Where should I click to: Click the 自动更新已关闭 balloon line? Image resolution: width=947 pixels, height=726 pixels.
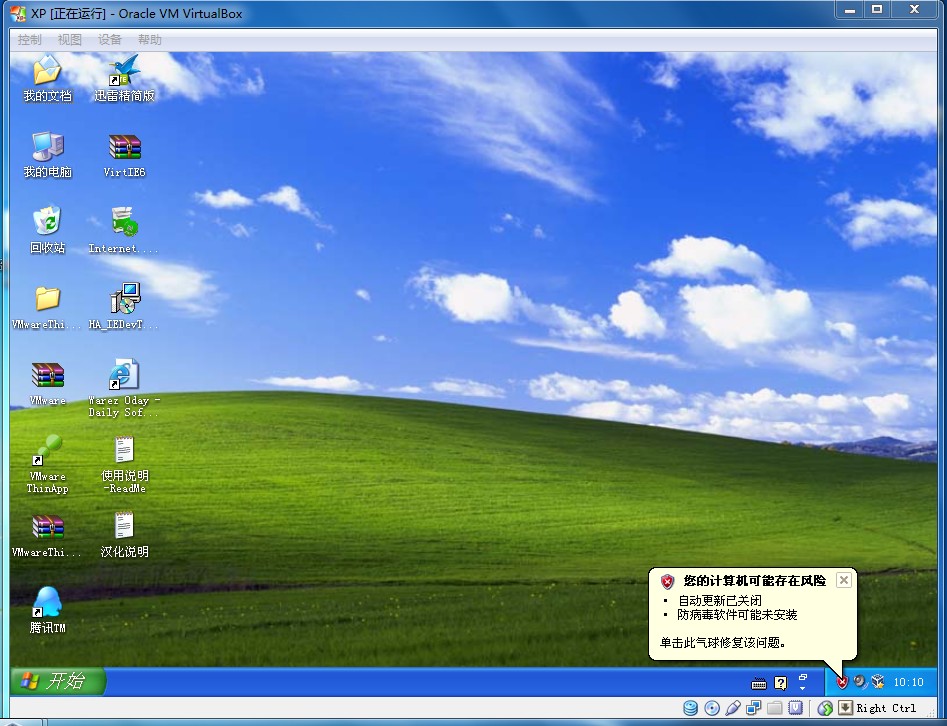(x=719, y=600)
